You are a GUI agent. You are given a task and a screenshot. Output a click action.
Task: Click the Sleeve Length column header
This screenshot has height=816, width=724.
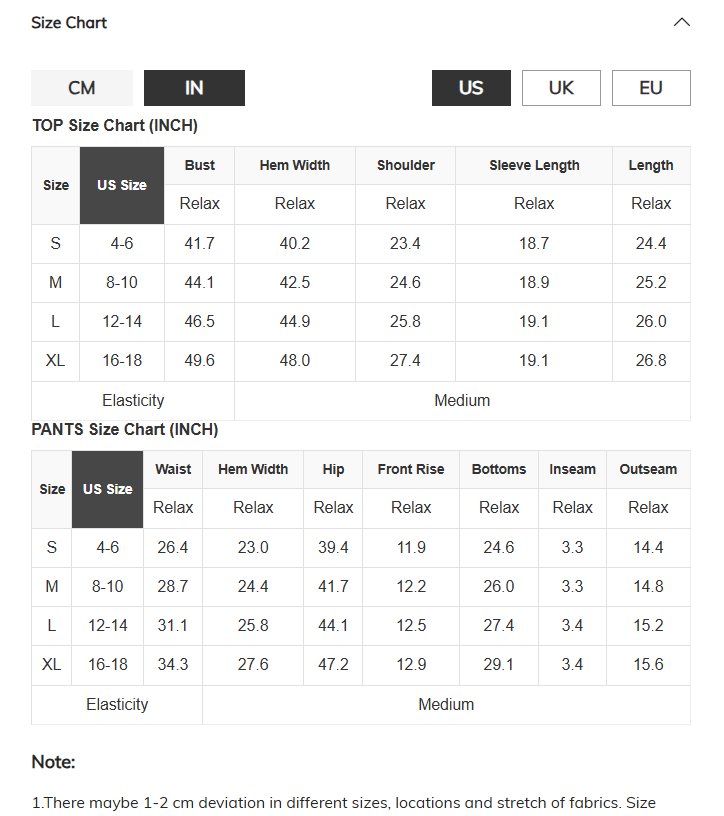pyautogui.click(x=534, y=165)
